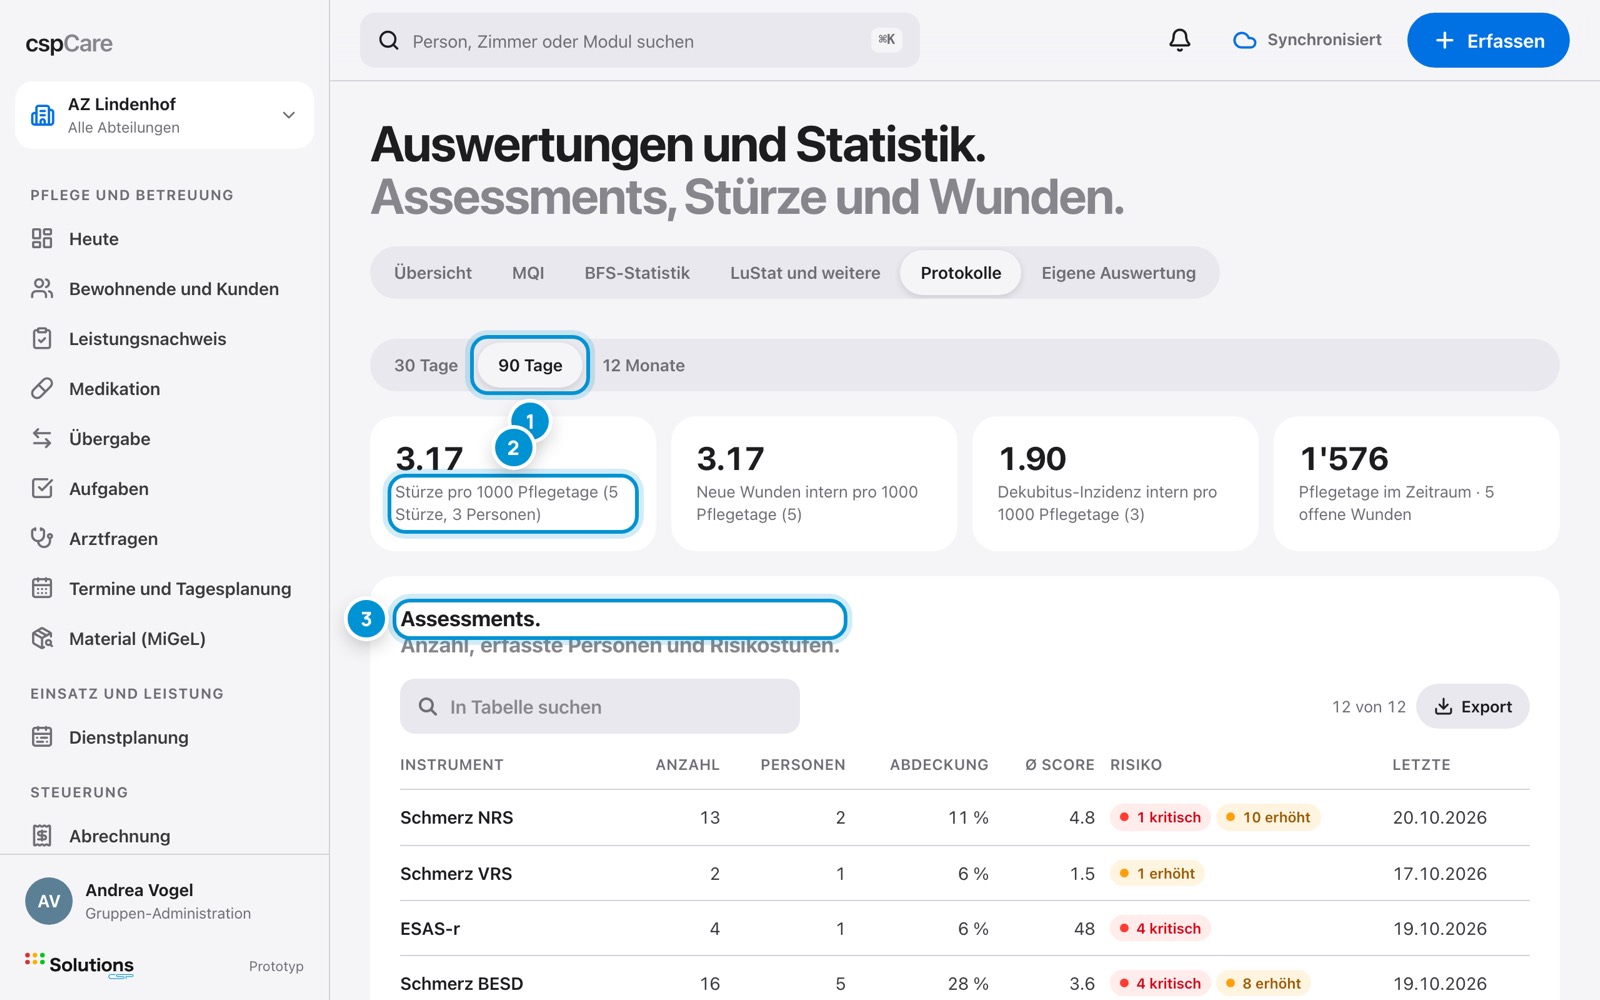Click the Übergabe arrows icon
The height and width of the screenshot is (1000, 1600).
tap(42, 438)
